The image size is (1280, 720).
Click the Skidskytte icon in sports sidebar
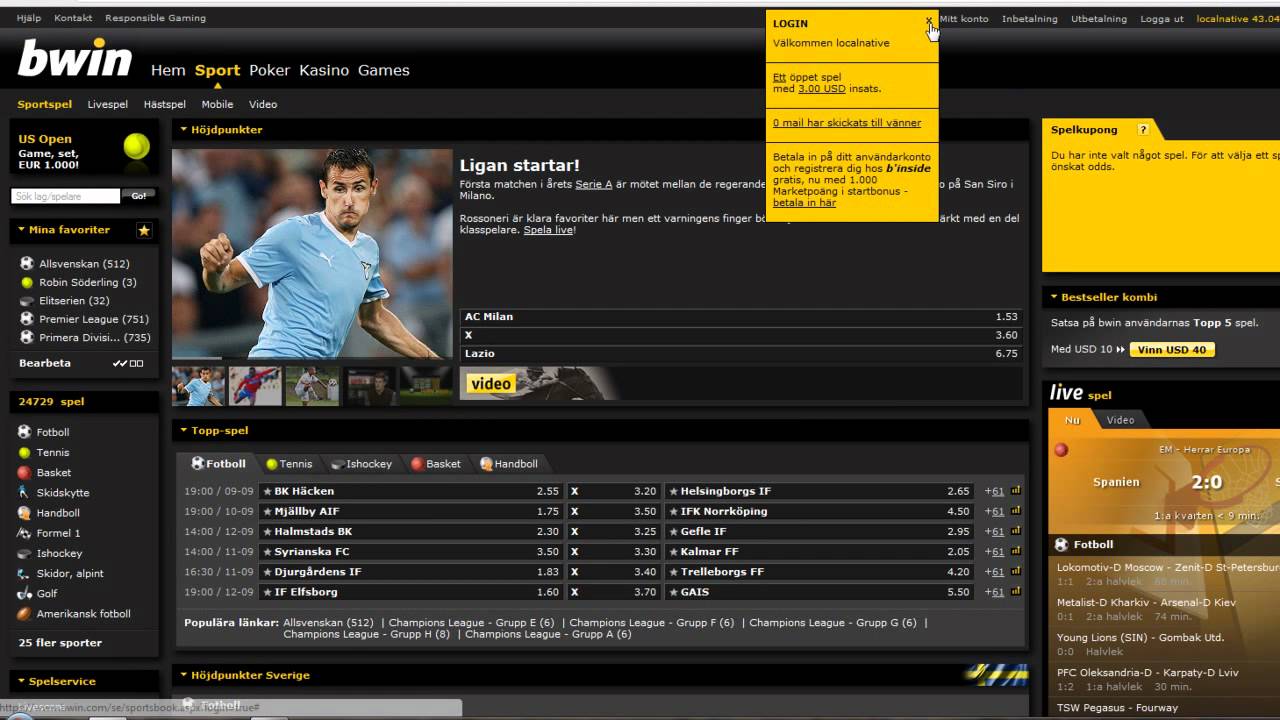[25, 492]
